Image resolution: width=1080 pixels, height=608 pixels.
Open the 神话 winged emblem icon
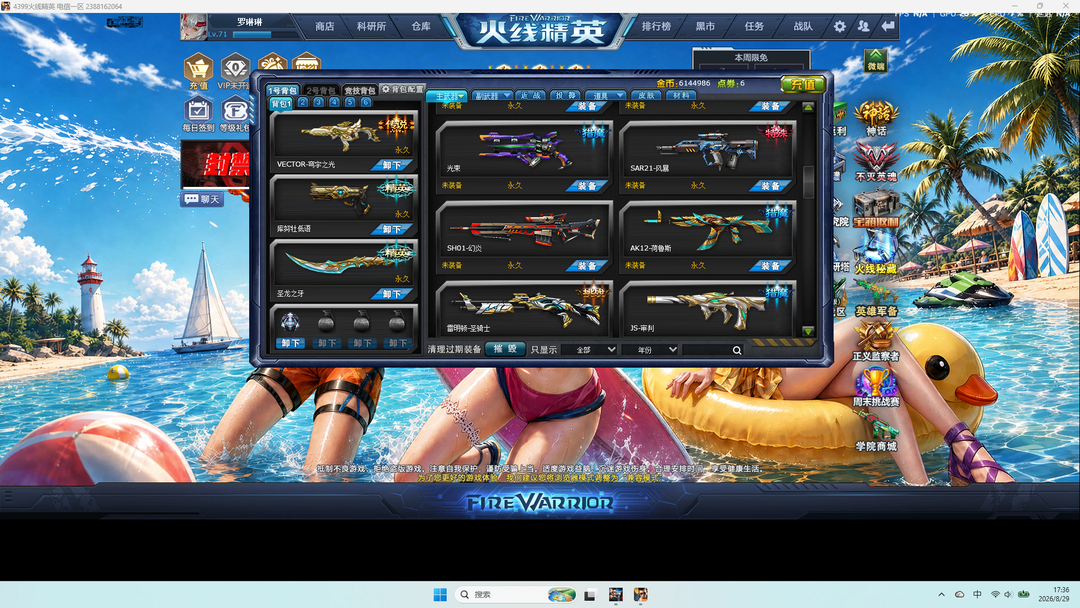pos(875,117)
